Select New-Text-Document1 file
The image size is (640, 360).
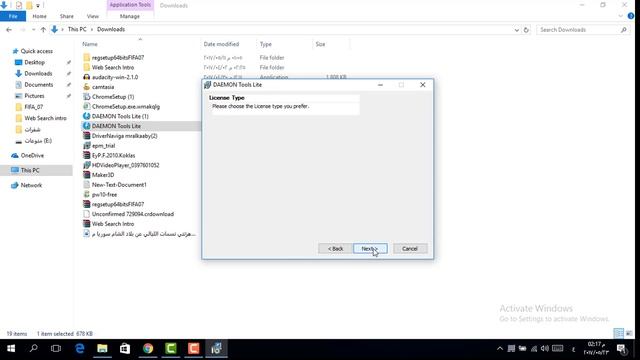pyautogui.click(x=119, y=185)
